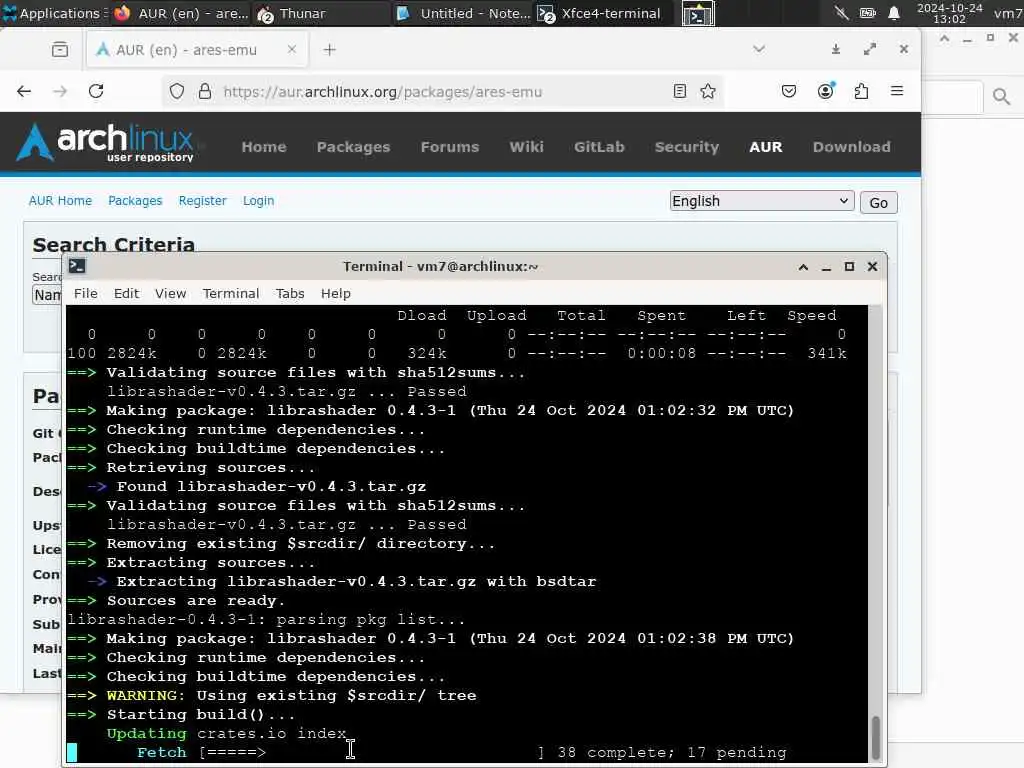
Task: Open the terminal Tabs menu
Action: click(x=290, y=293)
